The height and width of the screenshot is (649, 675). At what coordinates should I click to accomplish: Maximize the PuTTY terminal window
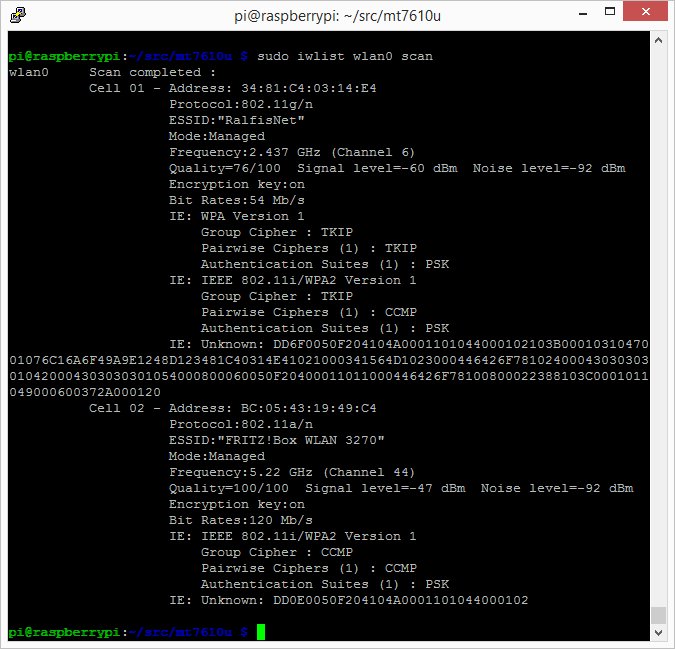pyautogui.click(x=610, y=12)
